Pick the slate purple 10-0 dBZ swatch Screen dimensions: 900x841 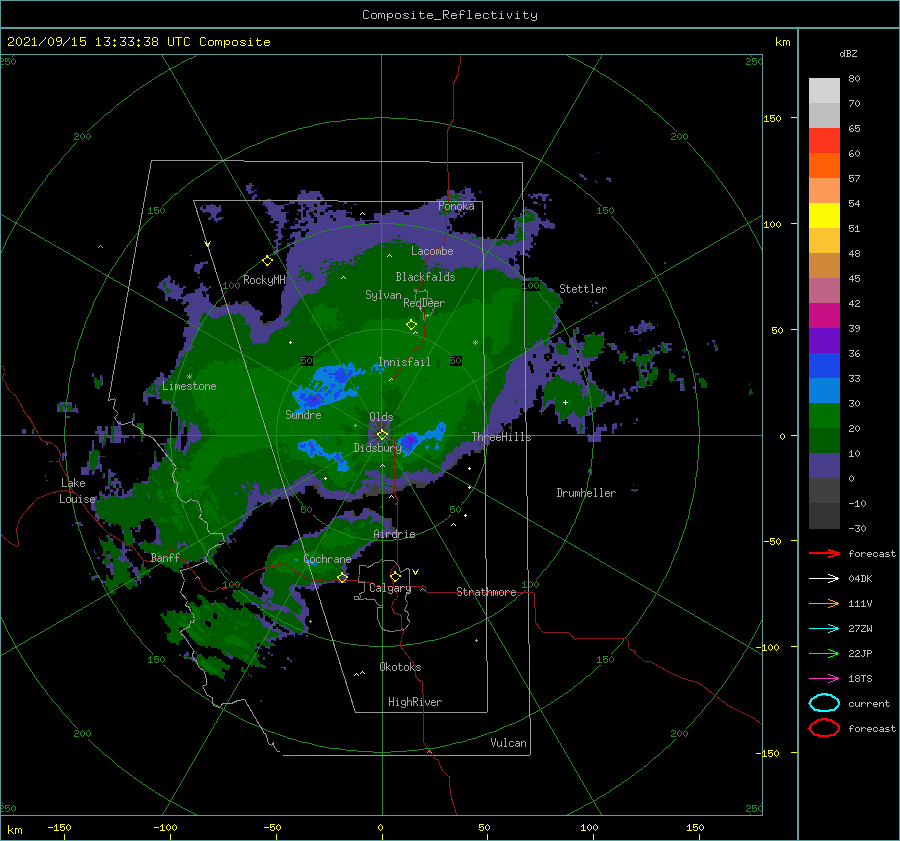pyautogui.click(x=824, y=466)
